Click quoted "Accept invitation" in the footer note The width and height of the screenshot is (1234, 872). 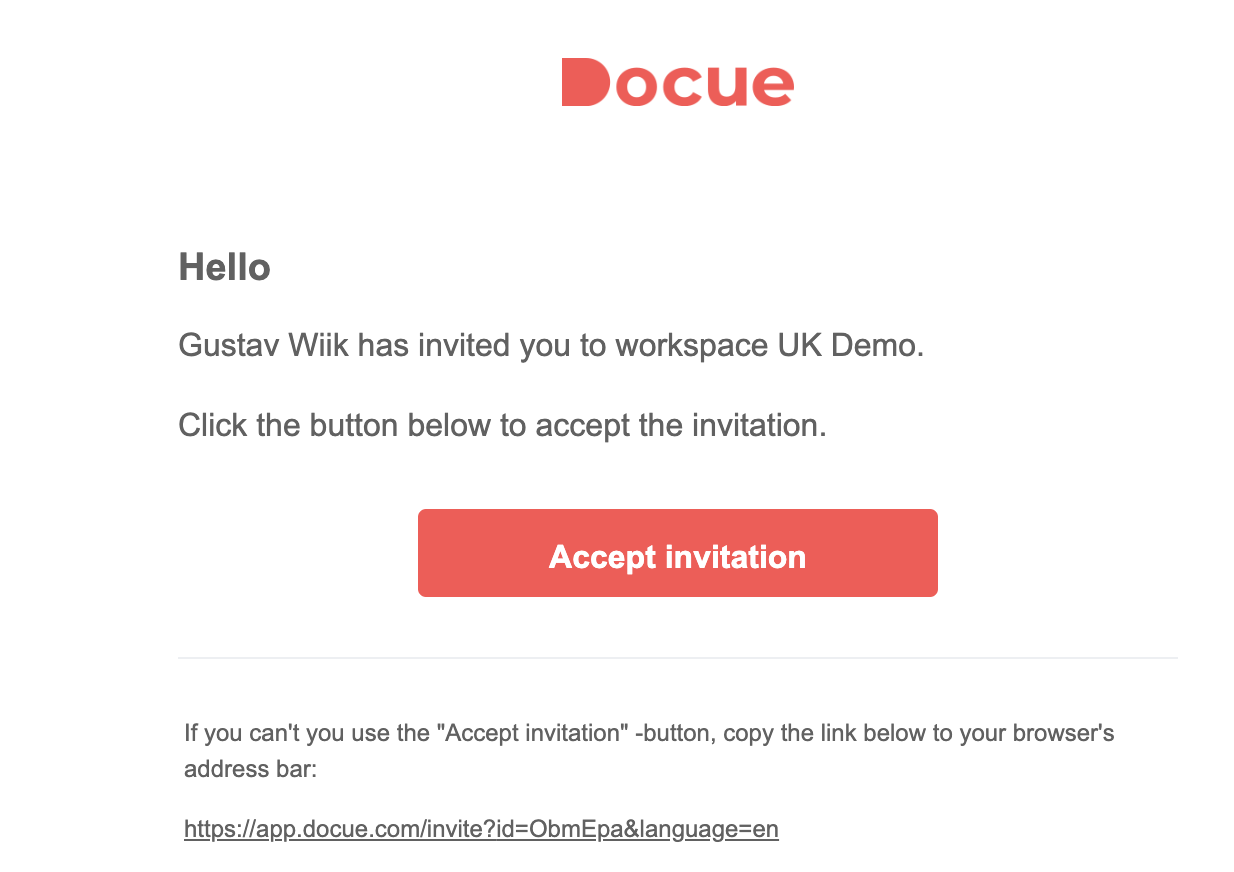532,733
